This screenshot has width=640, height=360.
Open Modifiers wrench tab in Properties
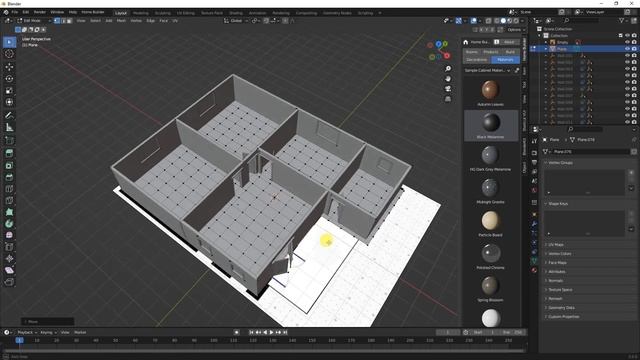[534, 224]
